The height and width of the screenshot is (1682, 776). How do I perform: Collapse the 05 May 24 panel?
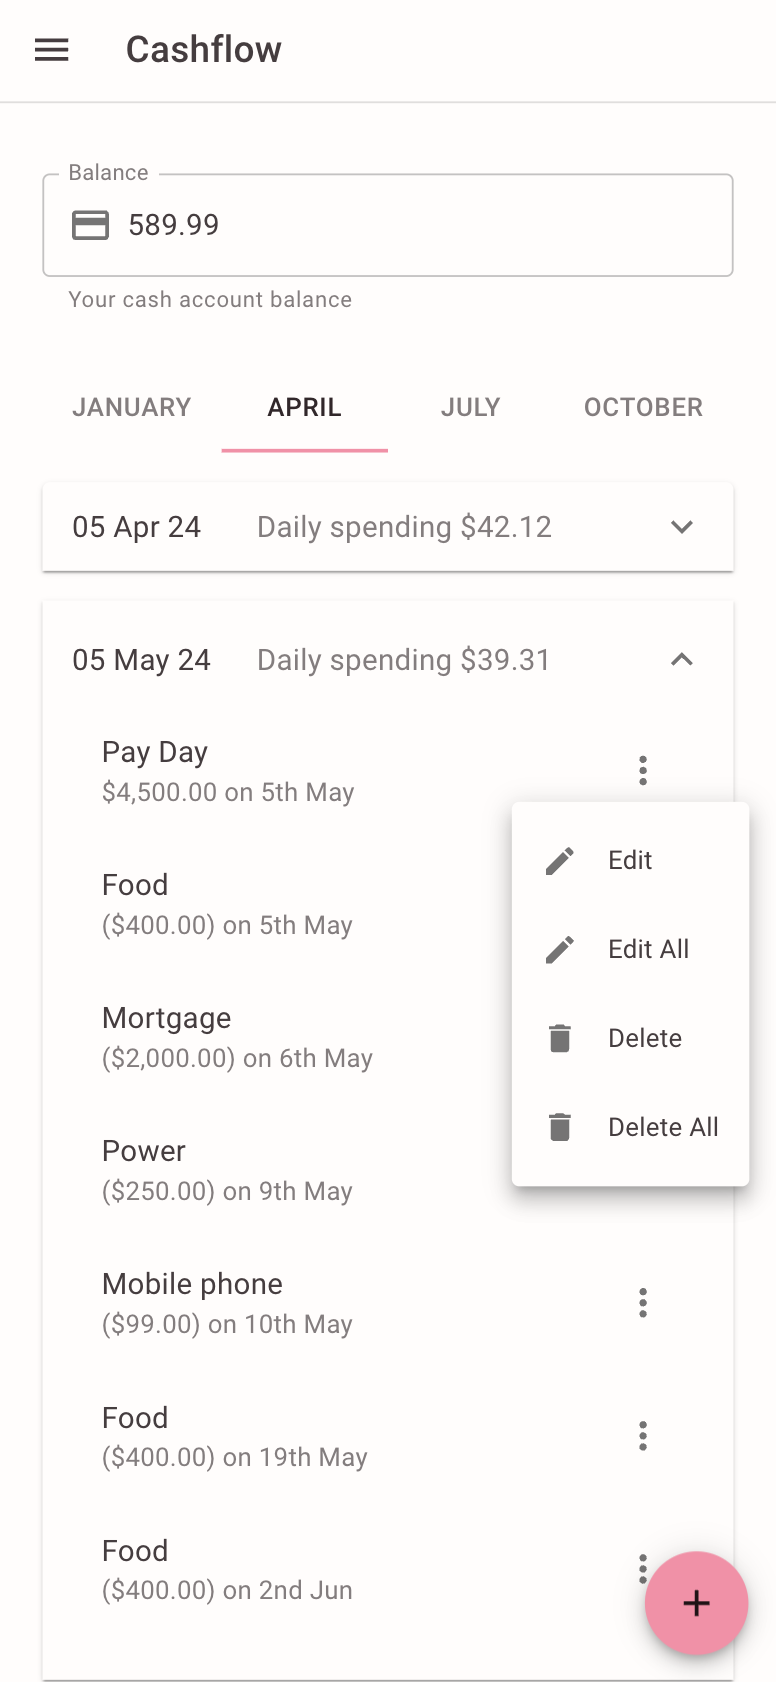pos(682,660)
